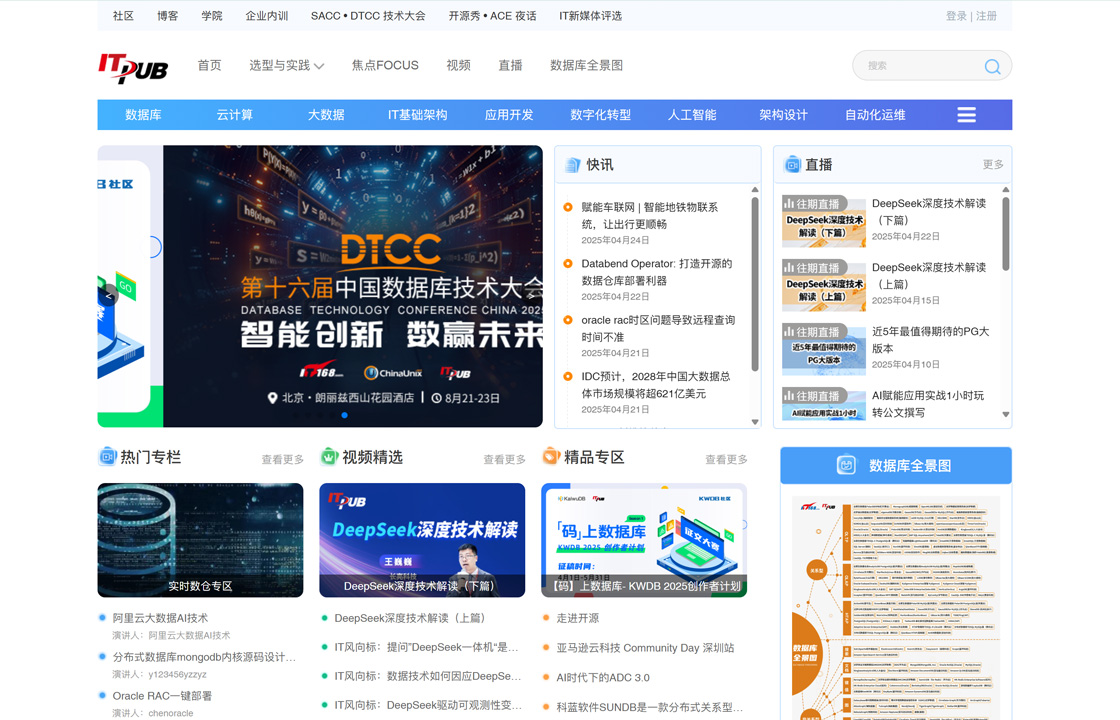Select the 架构设计 category tab

[783, 115]
